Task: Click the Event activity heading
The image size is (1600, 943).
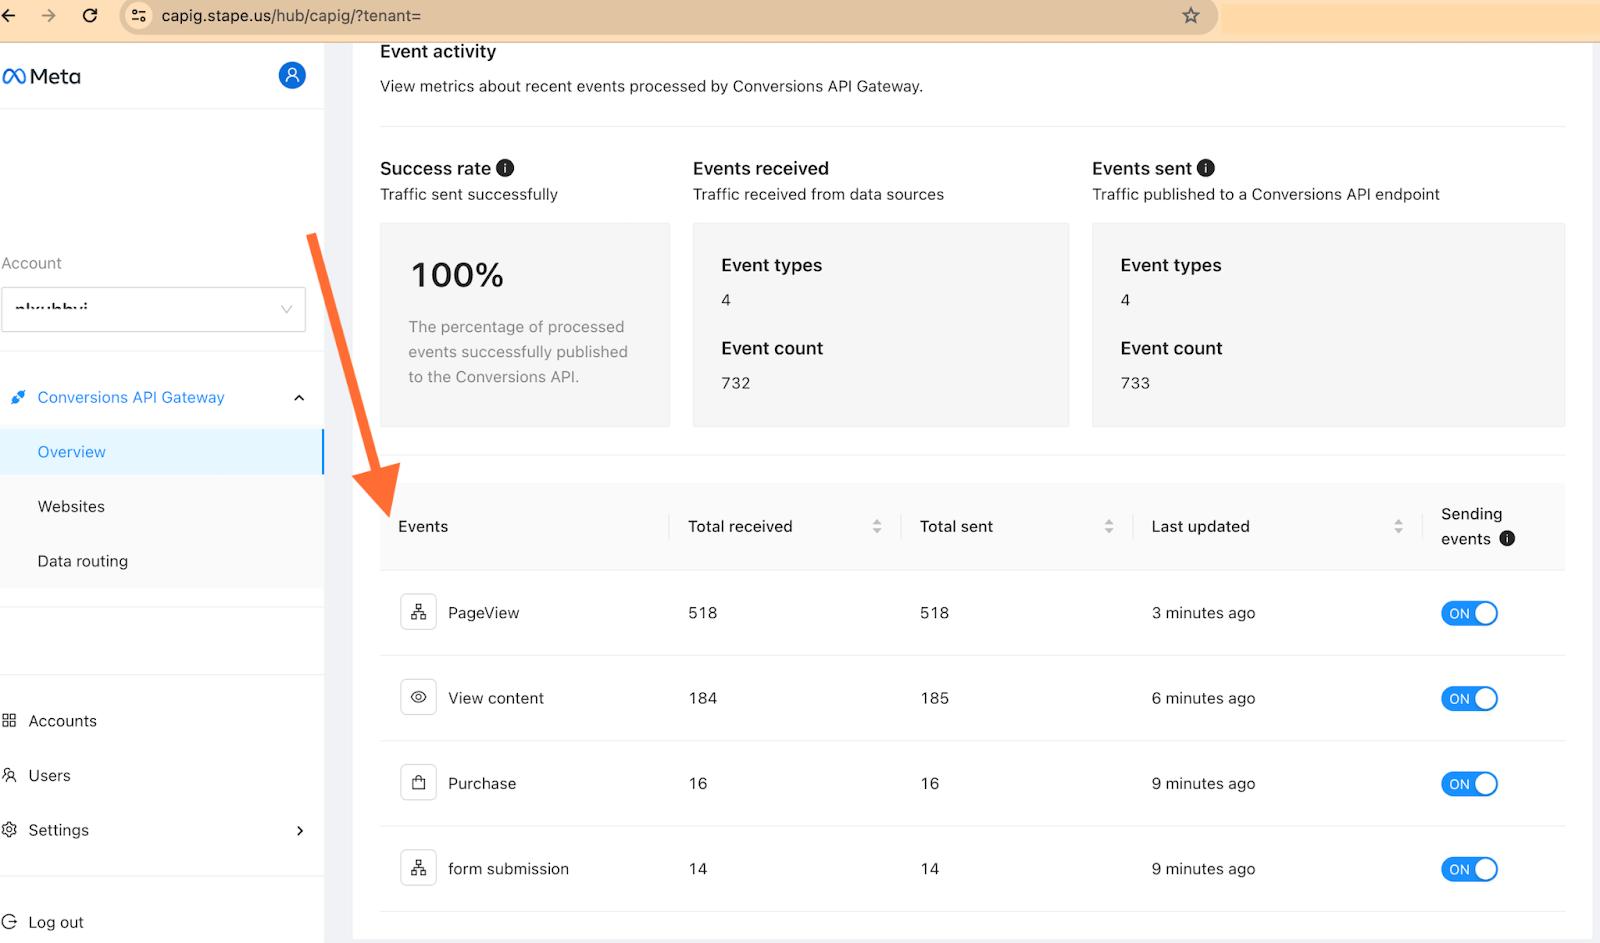Action: pos(438,51)
